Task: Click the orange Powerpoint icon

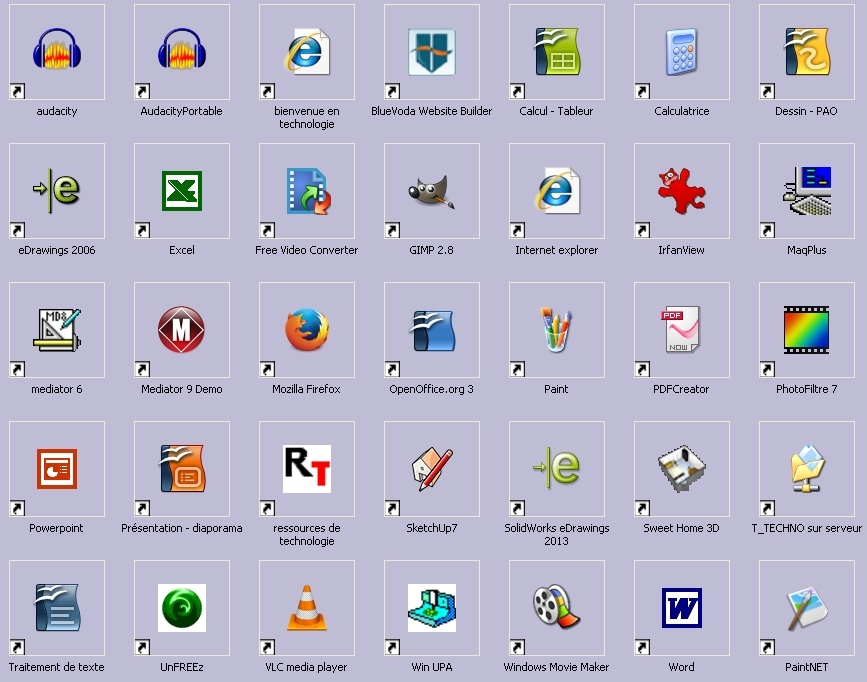Action: [x=57, y=469]
